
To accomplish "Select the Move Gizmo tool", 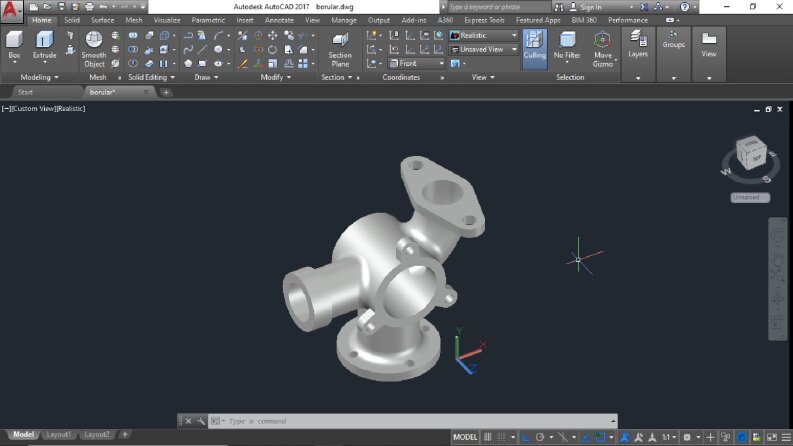I will pos(603,49).
